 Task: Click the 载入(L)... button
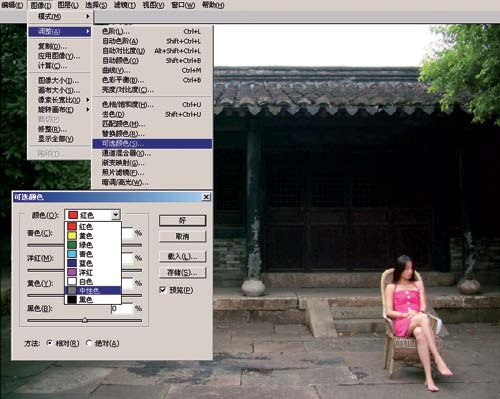click(182, 256)
